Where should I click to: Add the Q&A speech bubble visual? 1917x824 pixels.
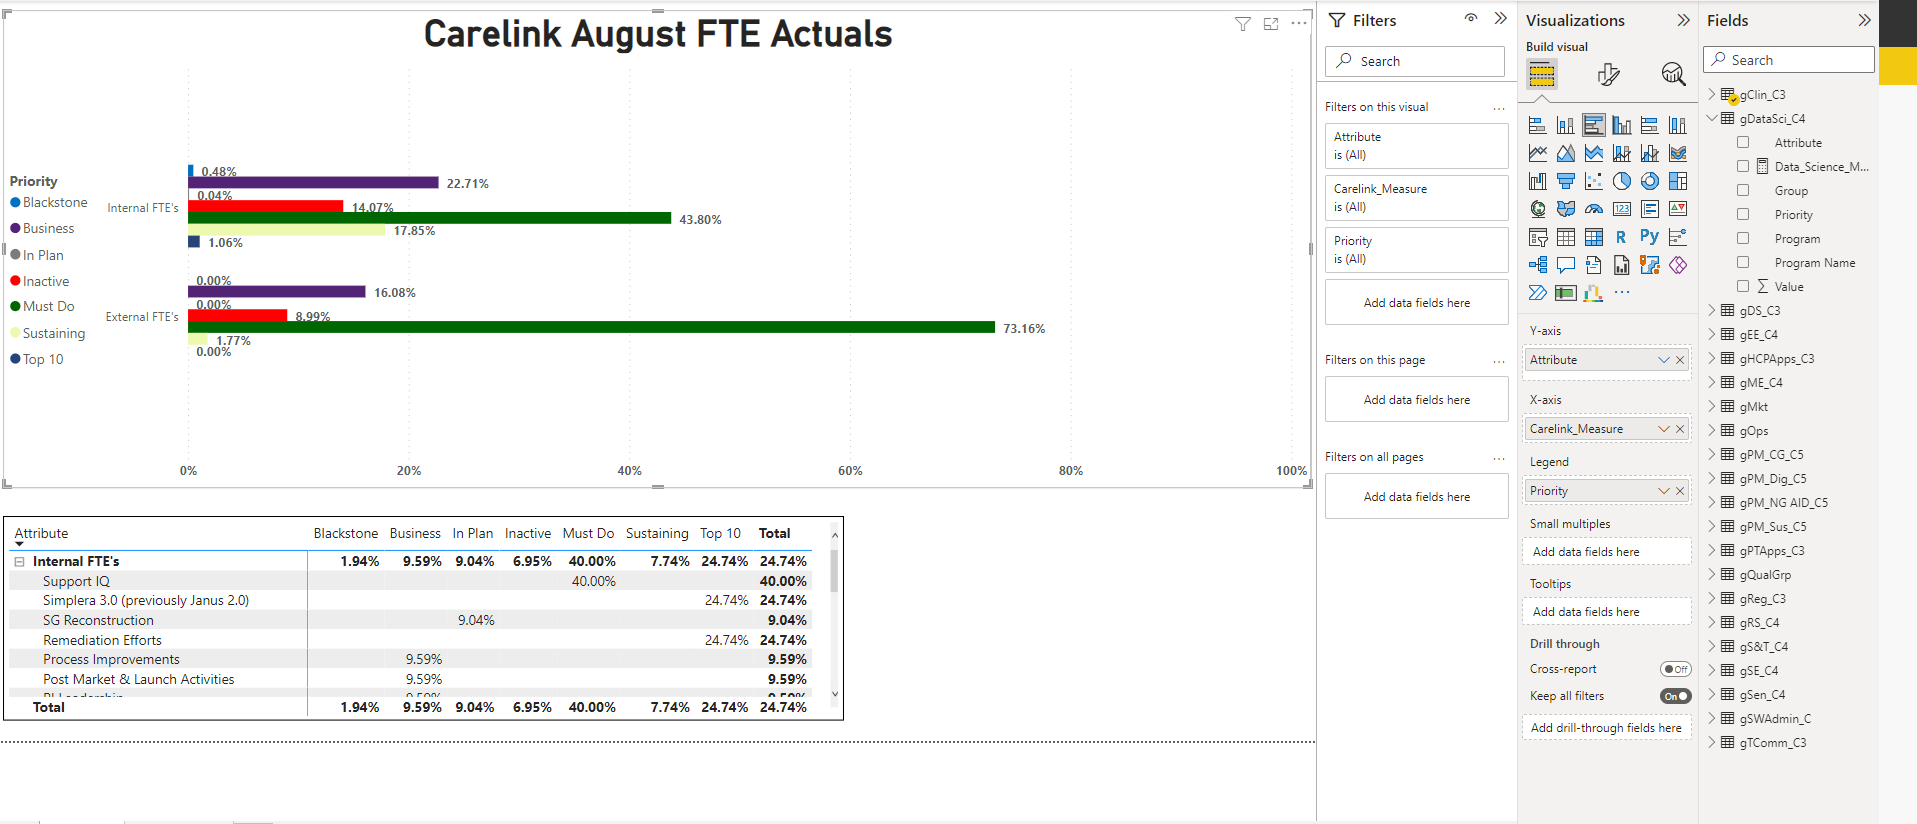[1566, 265]
